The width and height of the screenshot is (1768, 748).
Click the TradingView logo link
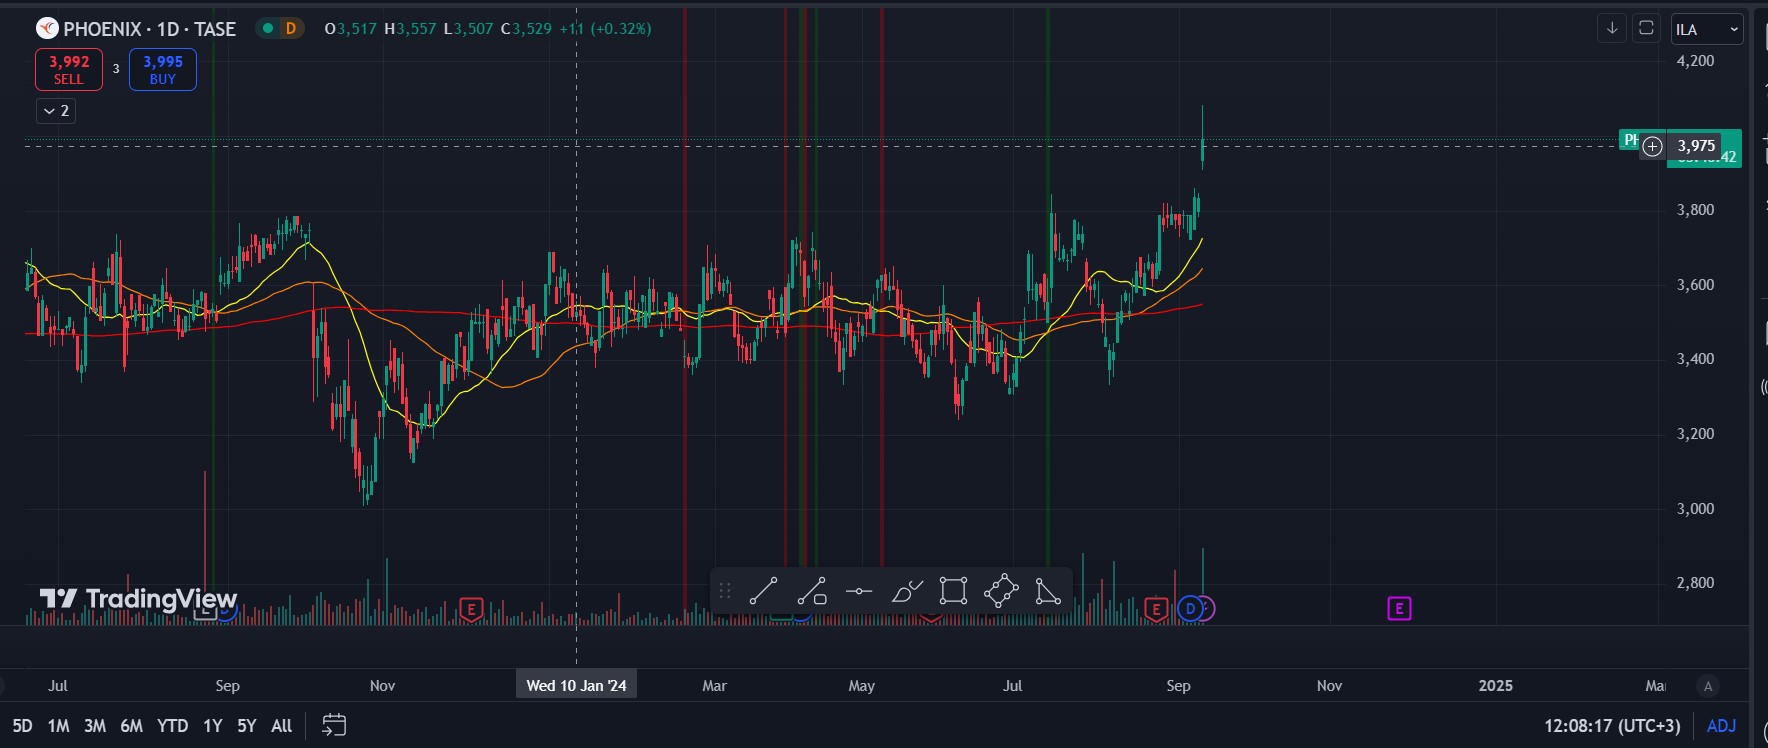coord(138,598)
